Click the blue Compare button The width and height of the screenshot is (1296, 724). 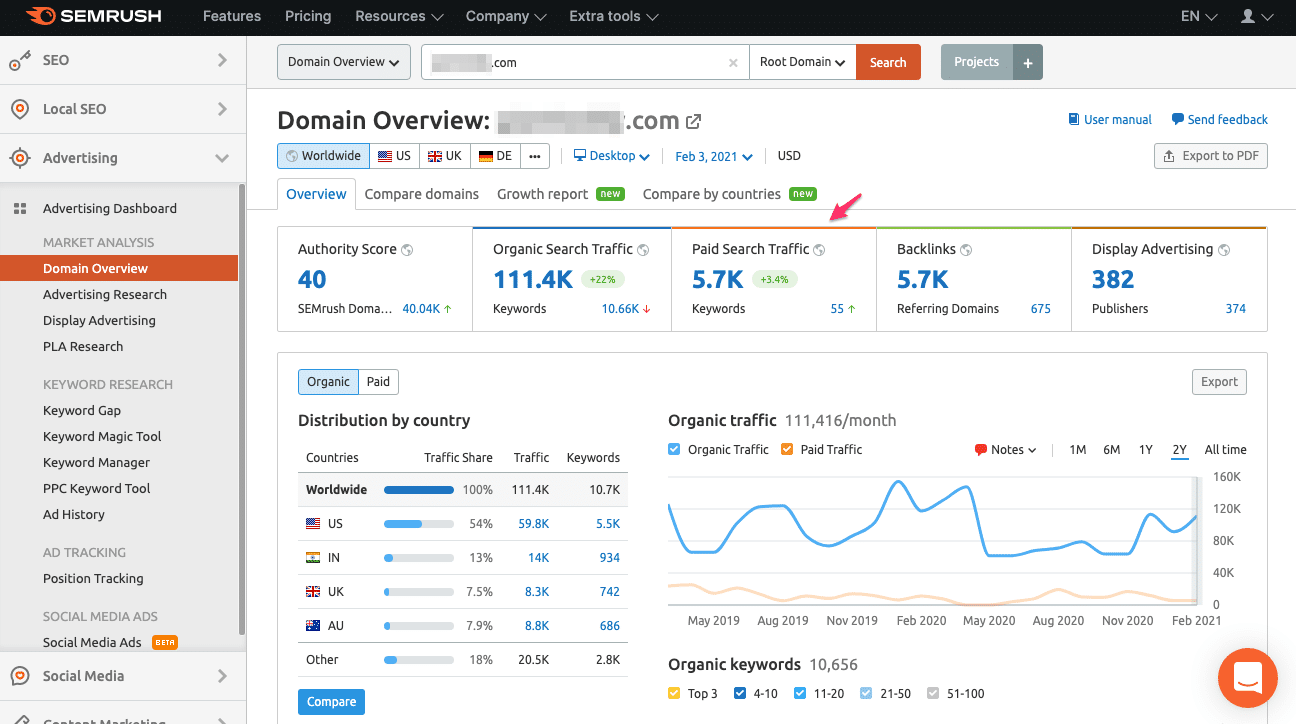pyautogui.click(x=332, y=702)
